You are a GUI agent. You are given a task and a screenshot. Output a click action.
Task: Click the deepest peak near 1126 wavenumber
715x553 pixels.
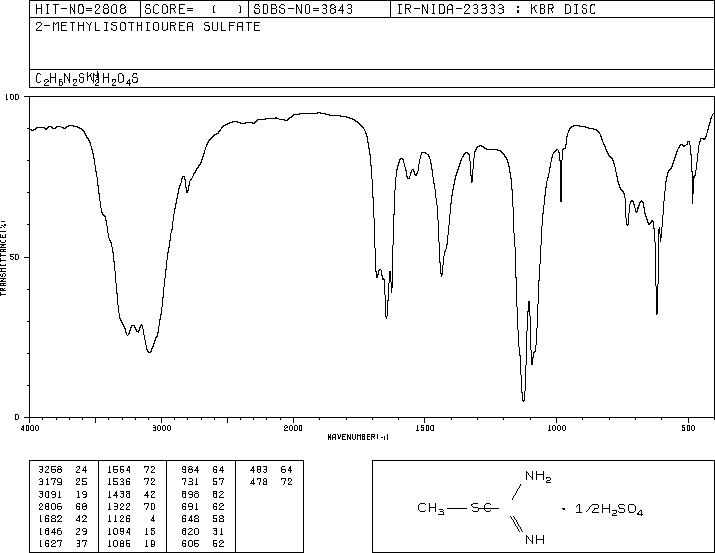(523, 400)
